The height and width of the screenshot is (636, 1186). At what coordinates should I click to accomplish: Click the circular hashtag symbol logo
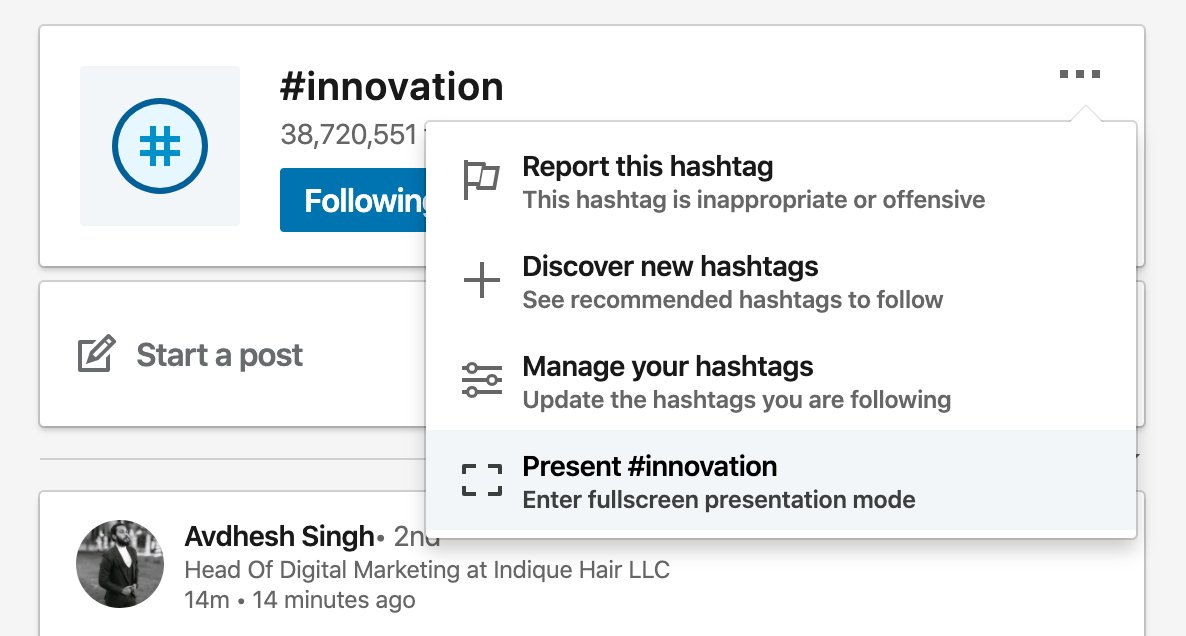pyautogui.click(x=160, y=146)
